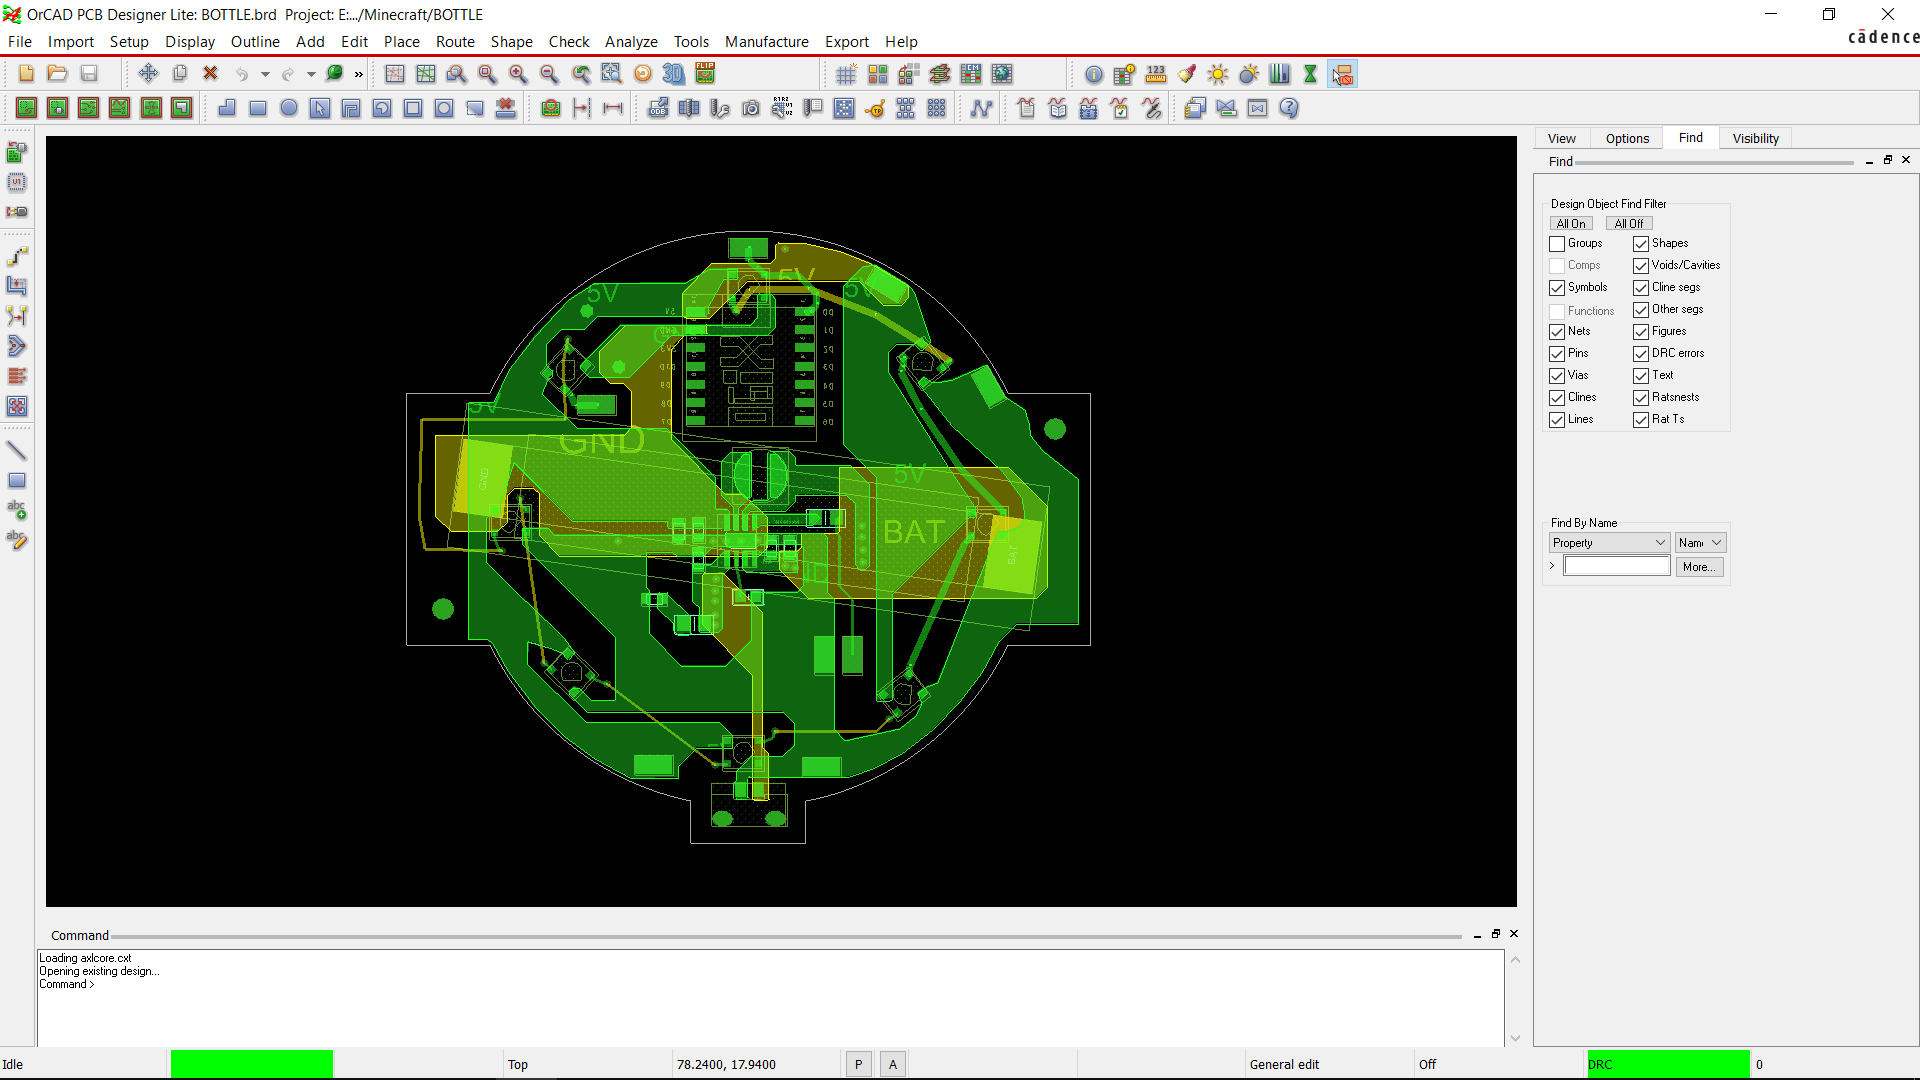Open the Route menu
The image size is (1920, 1080).
click(x=455, y=42)
